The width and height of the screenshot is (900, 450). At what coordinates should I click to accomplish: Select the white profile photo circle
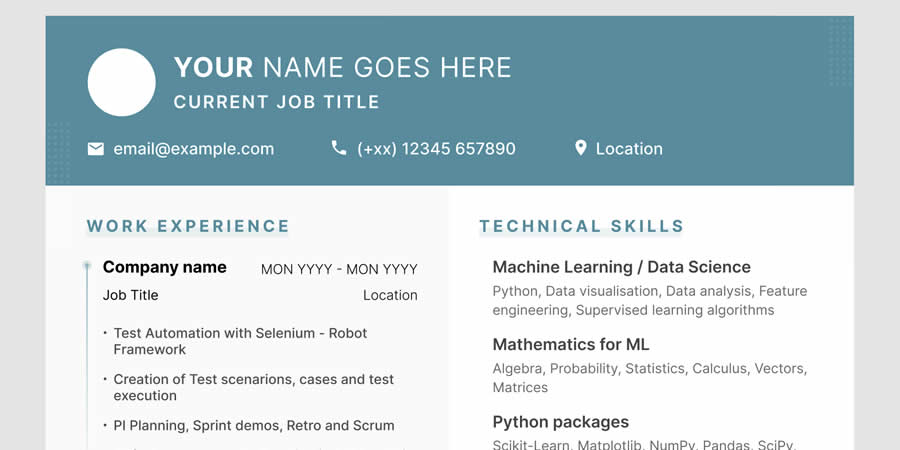coord(122,82)
